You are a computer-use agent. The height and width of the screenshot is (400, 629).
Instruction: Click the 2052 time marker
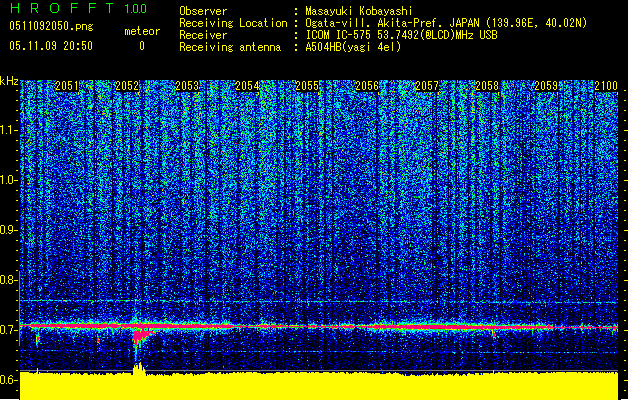[x=127, y=86]
